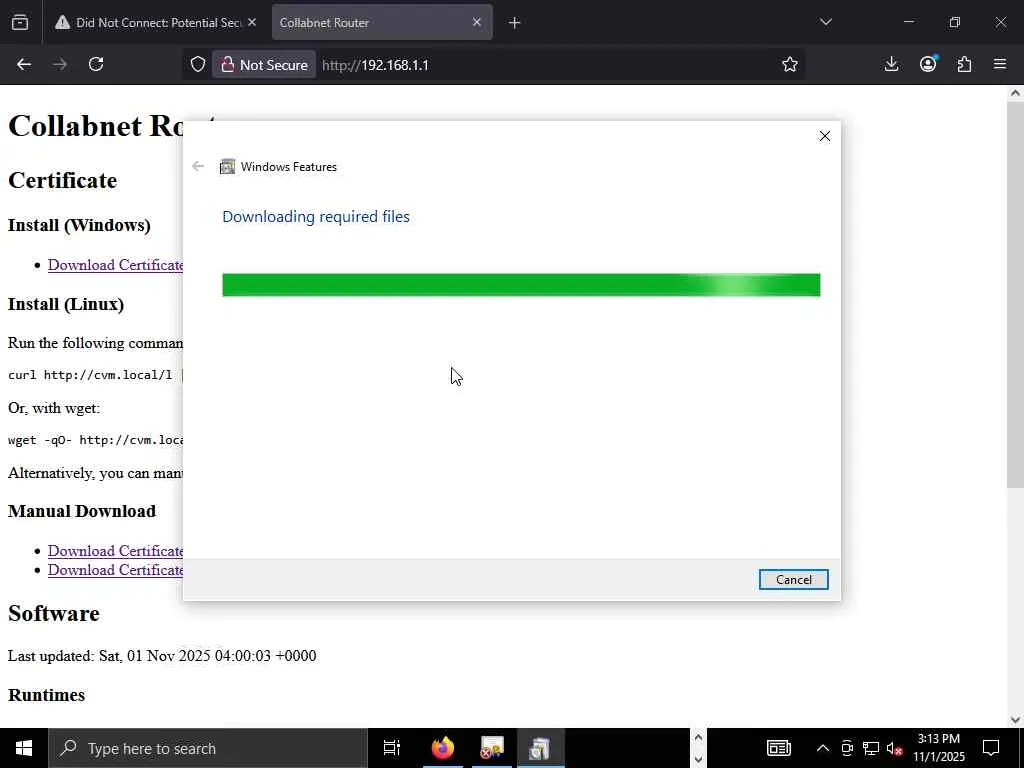The width and height of the screenshot is (1024, 768).
Task: Click the muted volume tray icon
Action: 894,748
